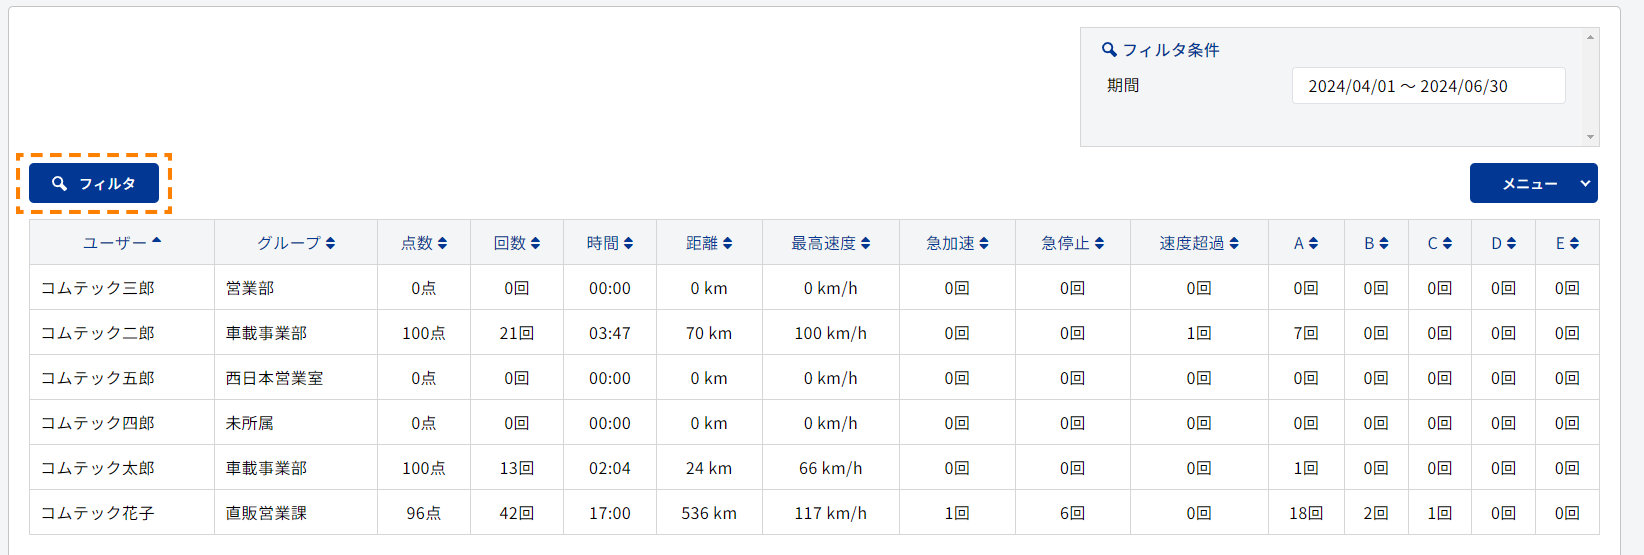Sort by 速度超過 sort icon
The height and width of the screenshot is (555, 1644).
click(1234, 243)
